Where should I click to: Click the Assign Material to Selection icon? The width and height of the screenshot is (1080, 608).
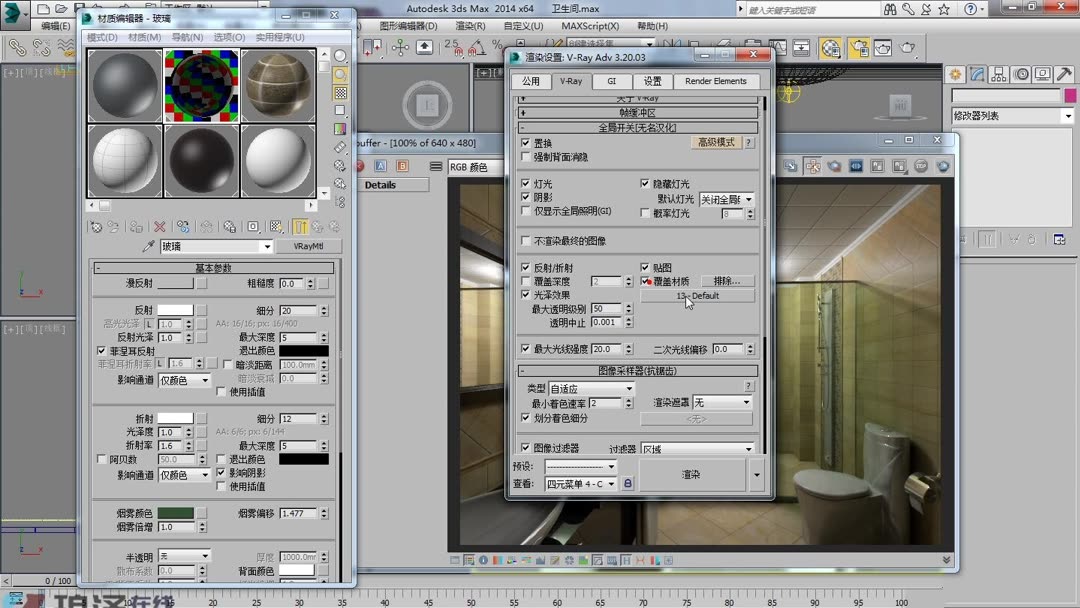[x=136, y=226]
